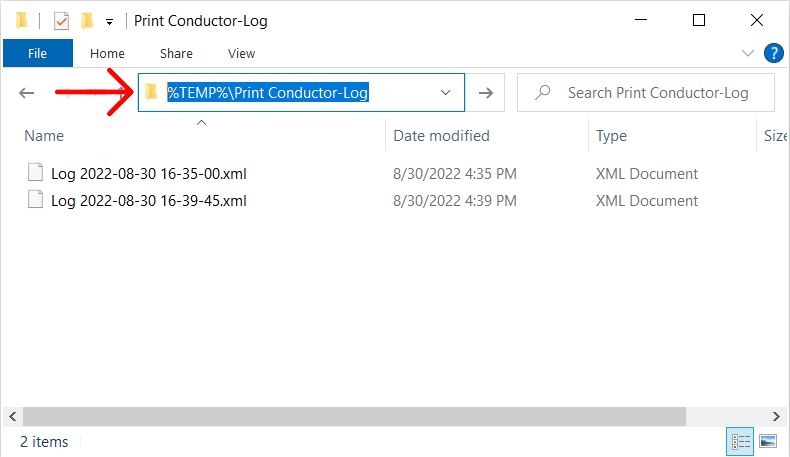Click the Properties quick access icon
Screen dimensions: 790x457
click(x=61, y=21)
